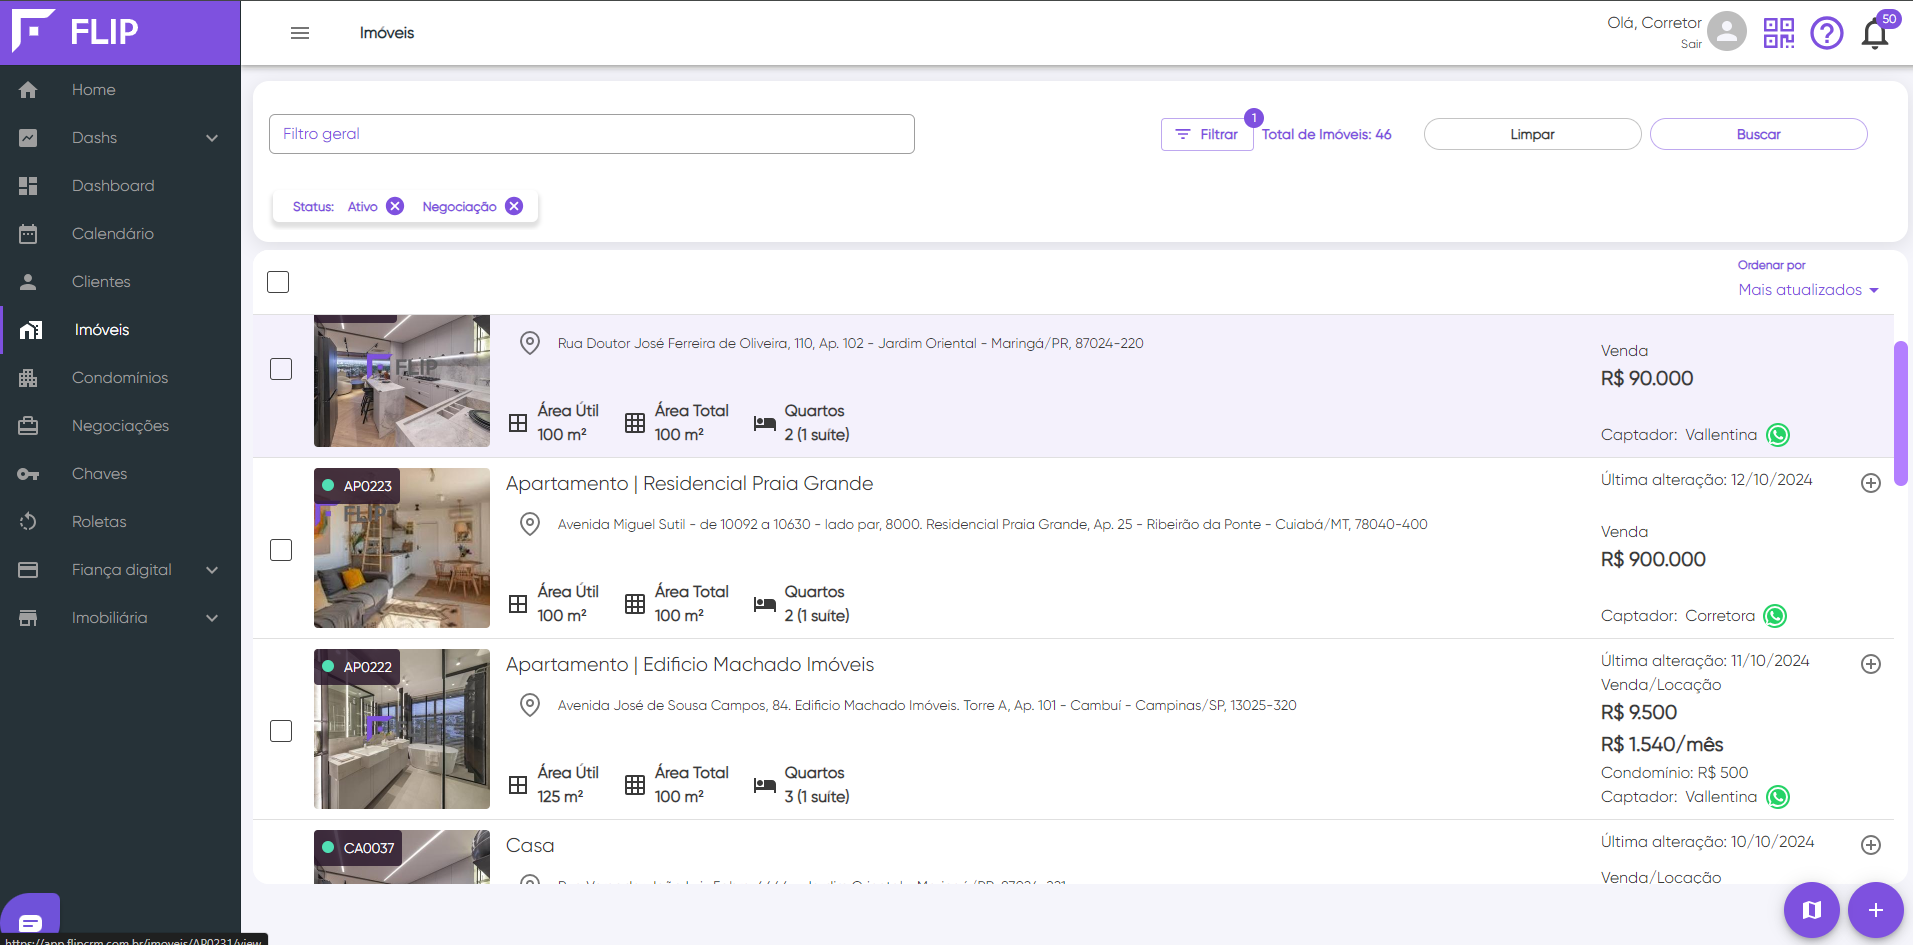
Task: Click the add new property floating button
Action: tap(1876, 910)
